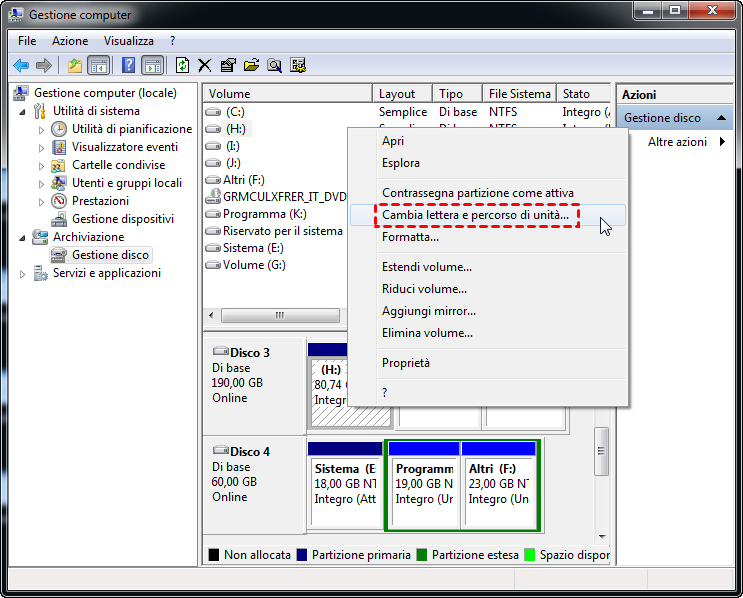Click the Disco 4 disk icon
The width and height of the screenshot is (743, 598).
tap(221, 450)
